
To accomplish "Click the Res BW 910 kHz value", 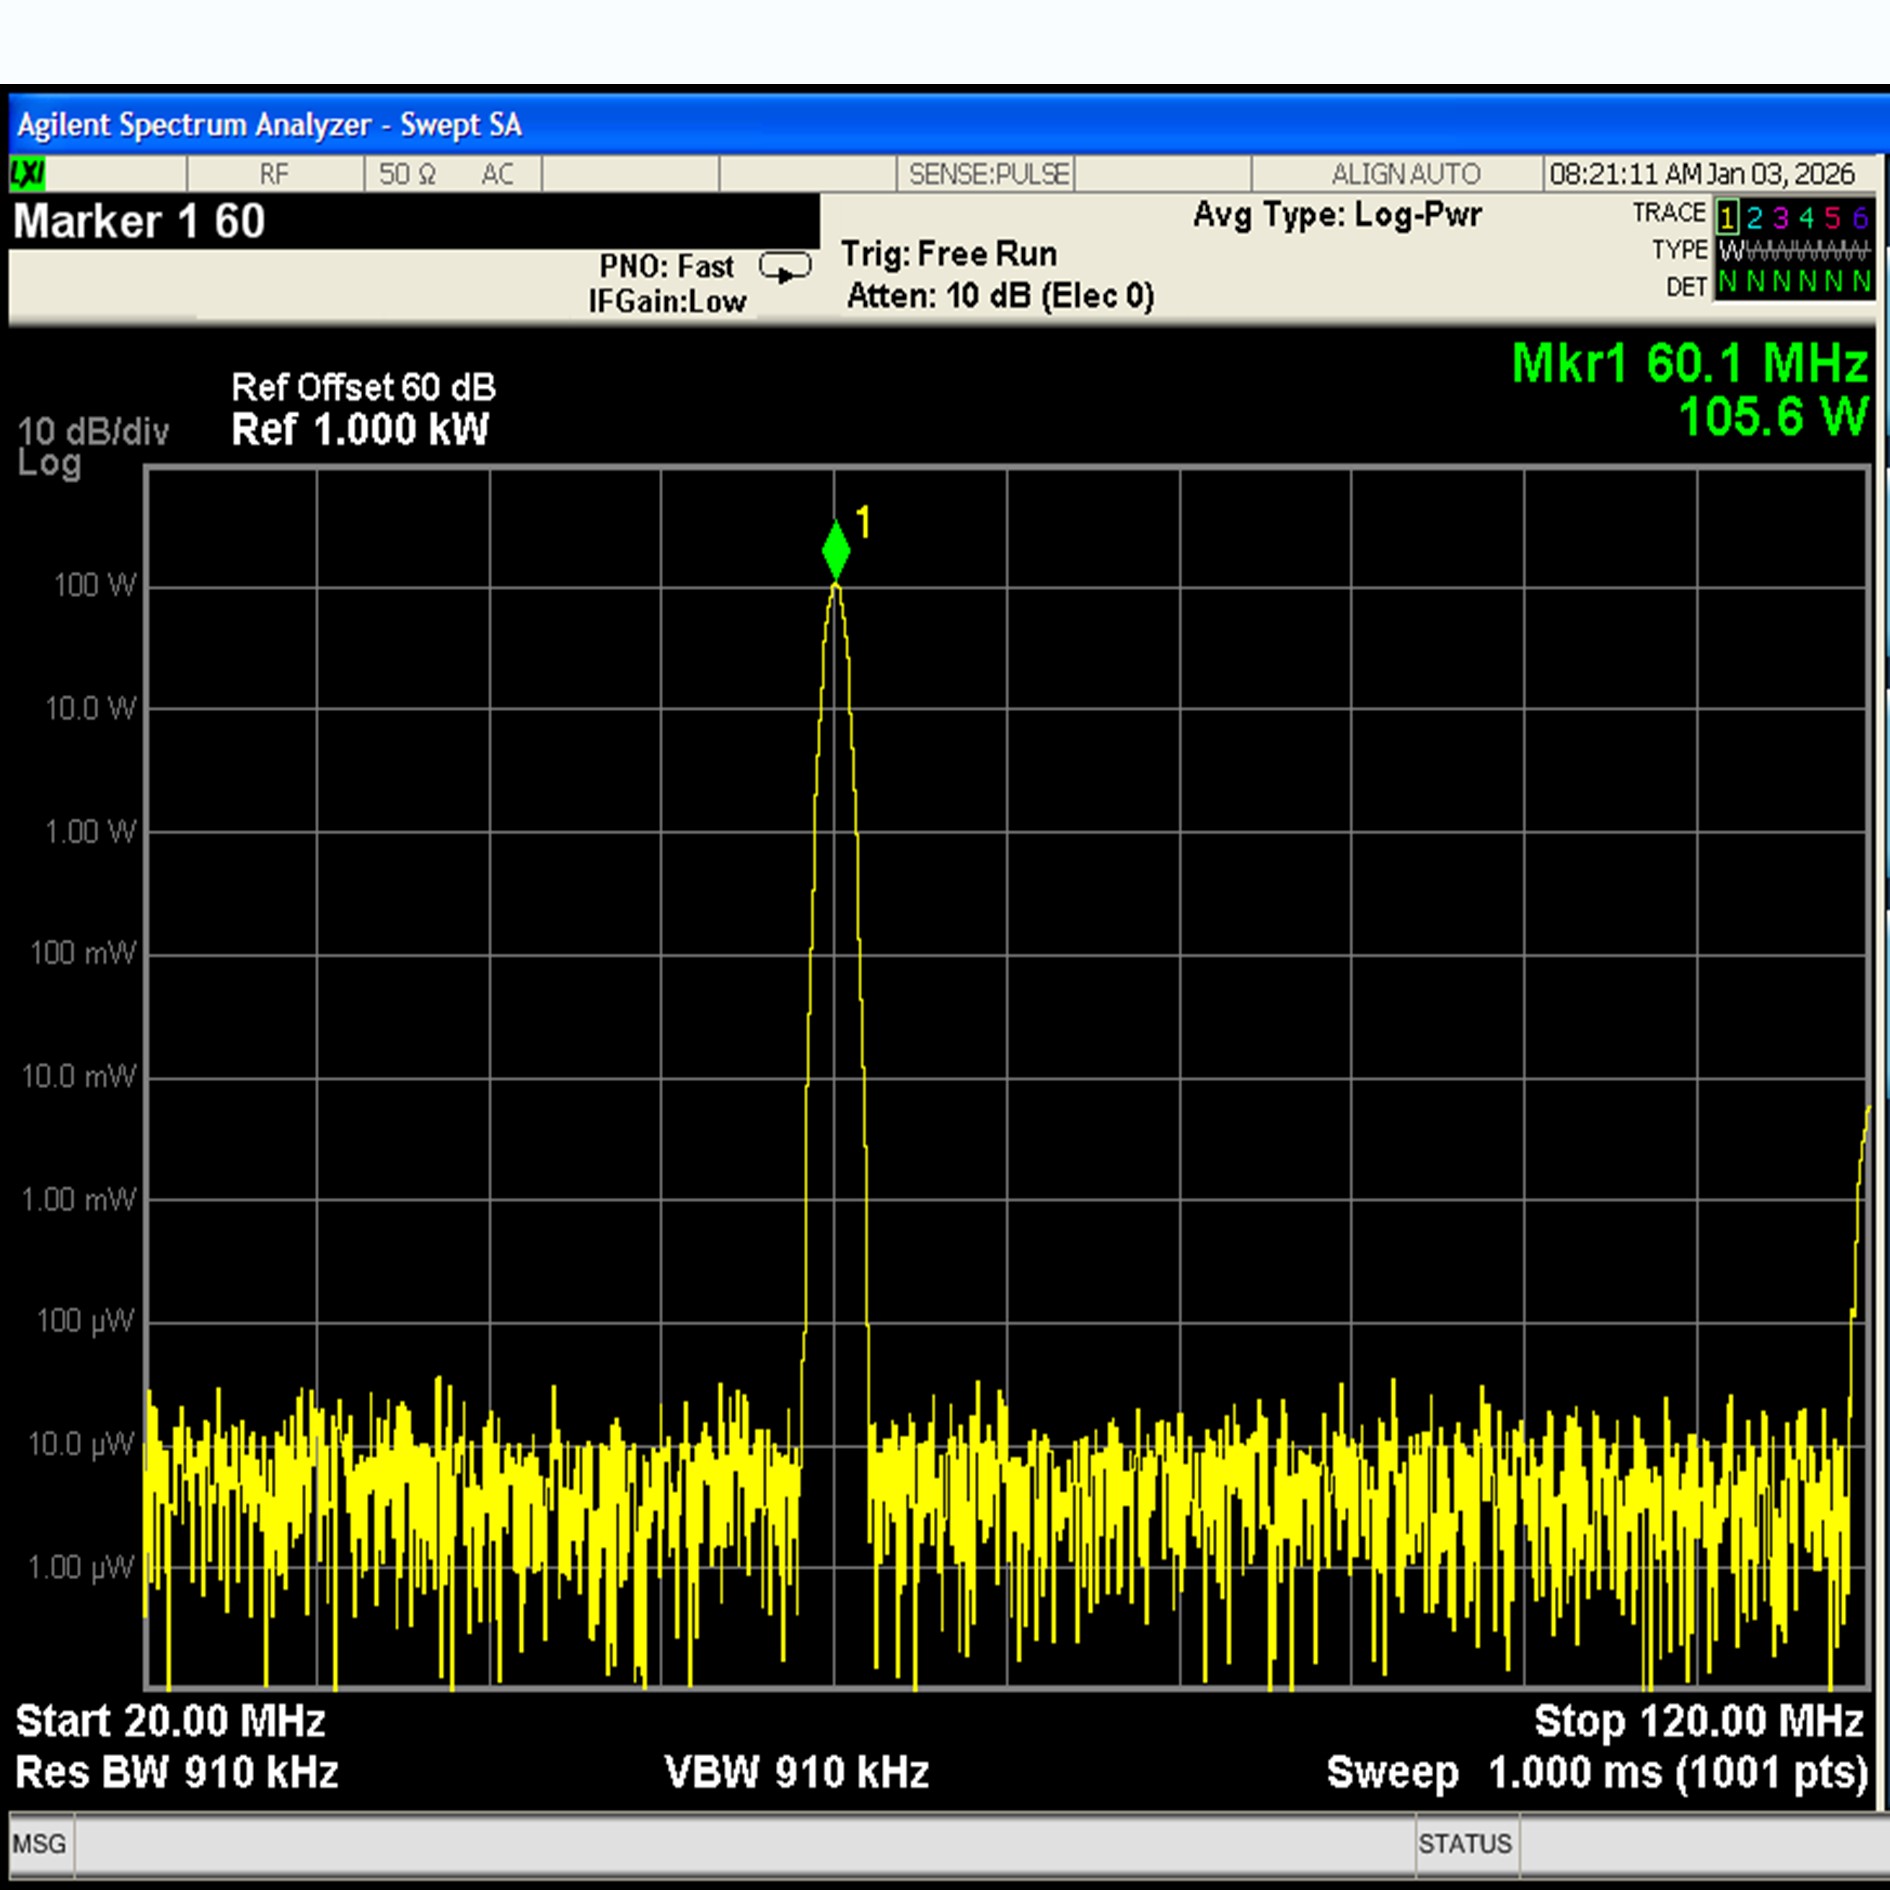I will 177,1772.
